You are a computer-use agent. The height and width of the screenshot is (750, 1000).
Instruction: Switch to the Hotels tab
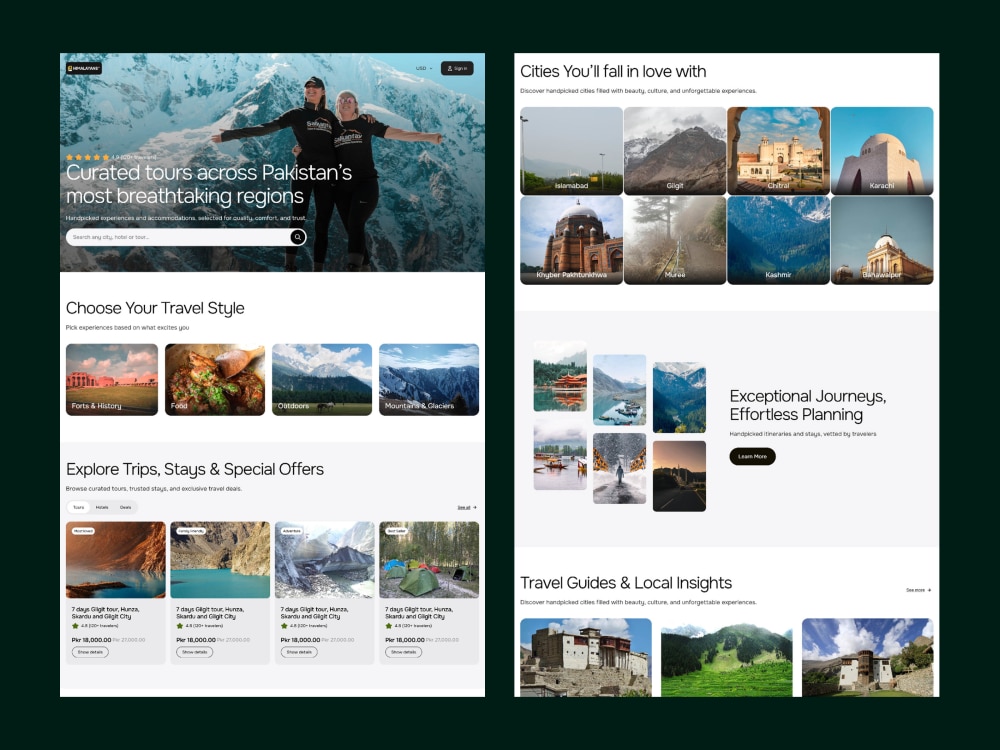102,508
